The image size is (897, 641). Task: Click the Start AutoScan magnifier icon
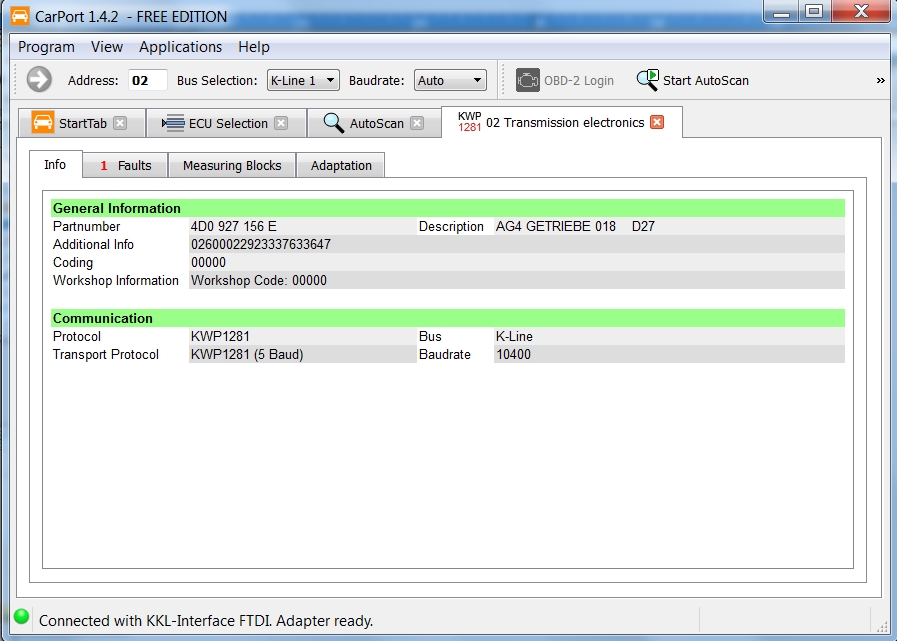click(648, 80)
